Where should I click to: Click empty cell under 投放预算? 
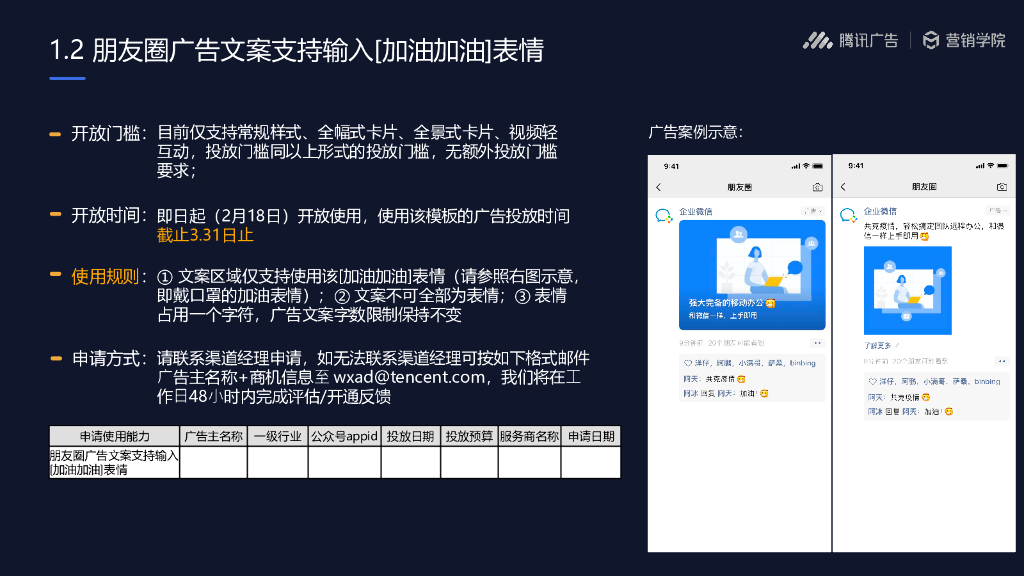pyautogui.click(x=469, y=462)
